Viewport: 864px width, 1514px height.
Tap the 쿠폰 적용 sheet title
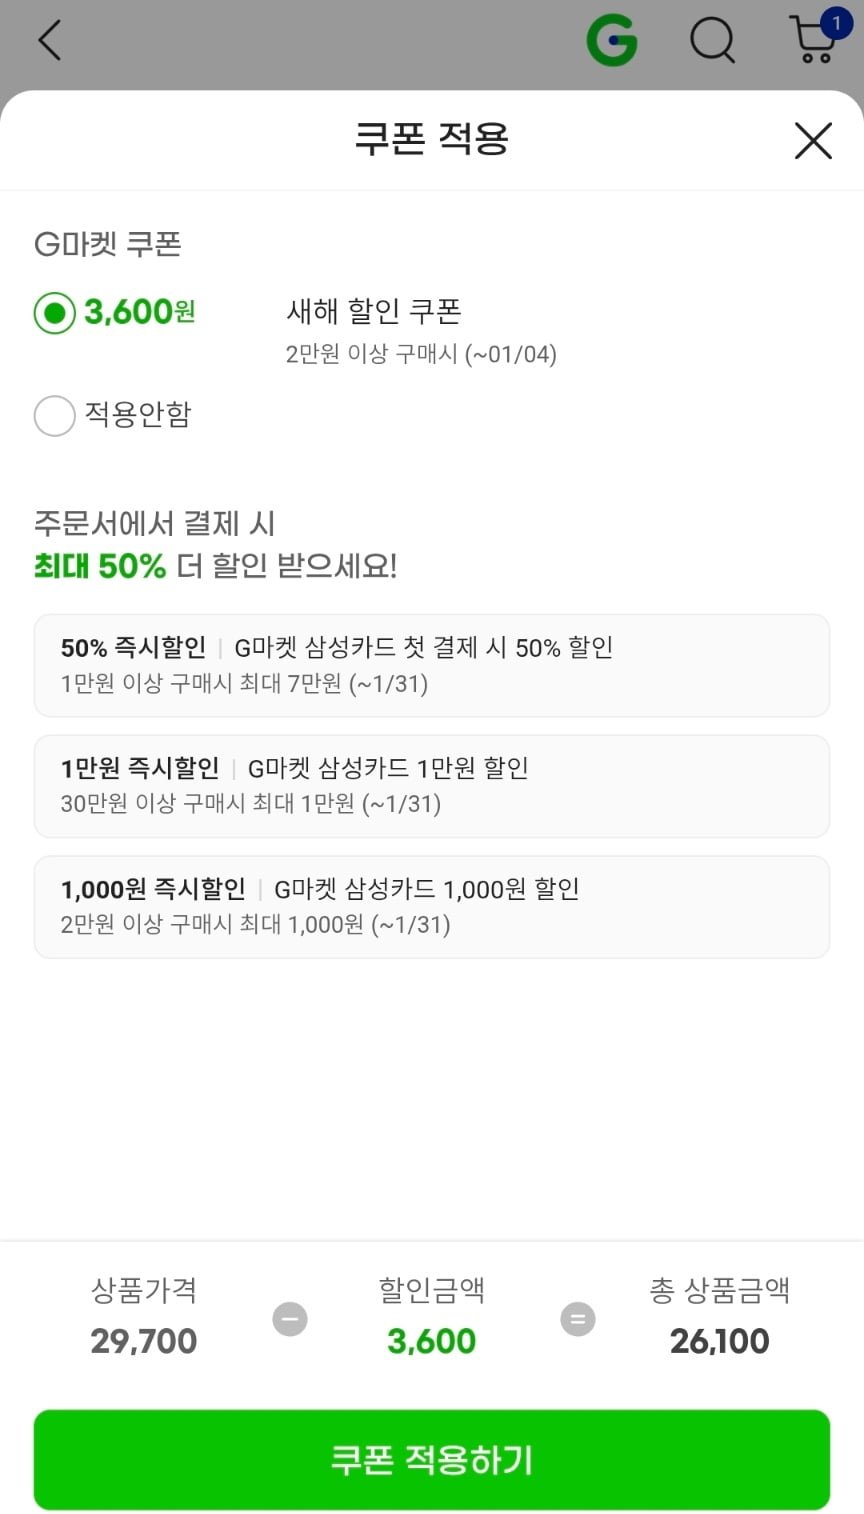coord(431,139)
